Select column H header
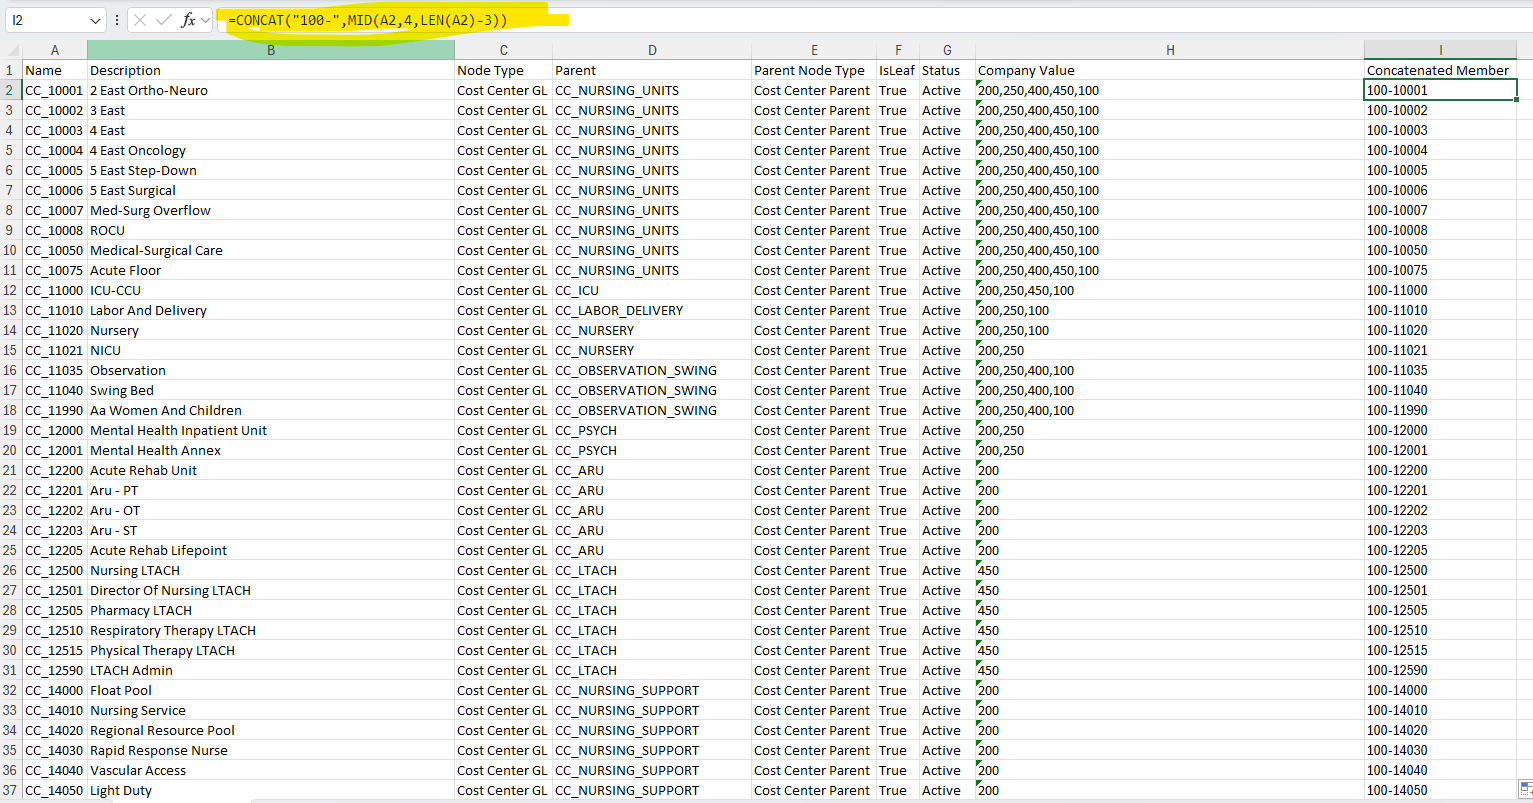Screen dimensions: 1533x803 tap(1170, 50)
